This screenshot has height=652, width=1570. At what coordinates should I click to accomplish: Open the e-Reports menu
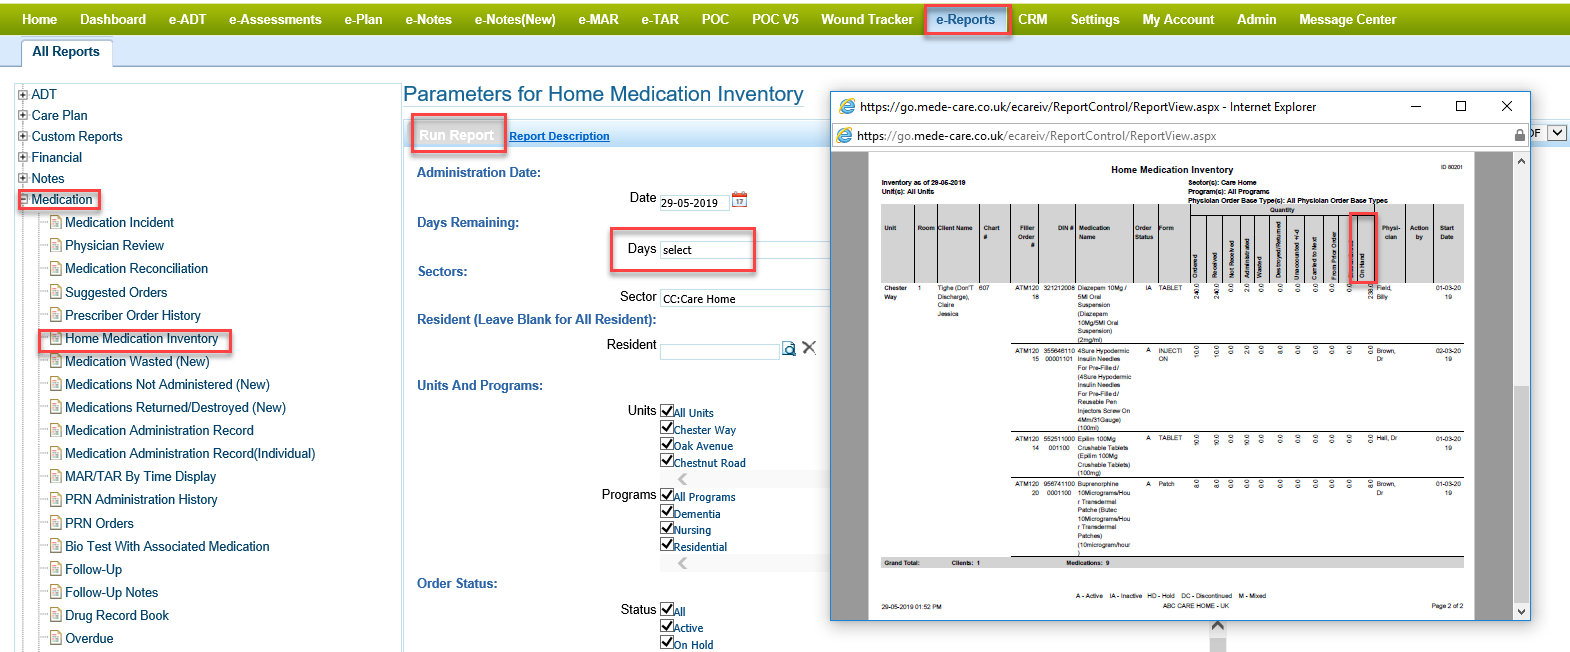[965, 19]
